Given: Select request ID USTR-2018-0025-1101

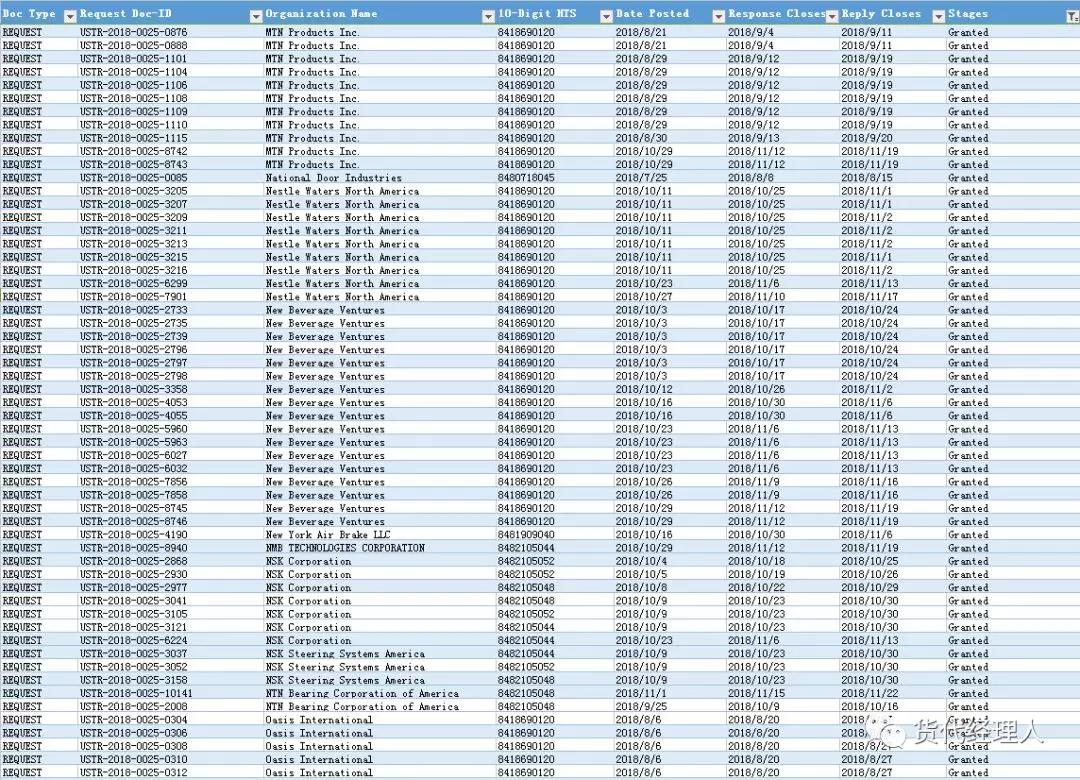Looking at the screenshot, I should 134,59.
